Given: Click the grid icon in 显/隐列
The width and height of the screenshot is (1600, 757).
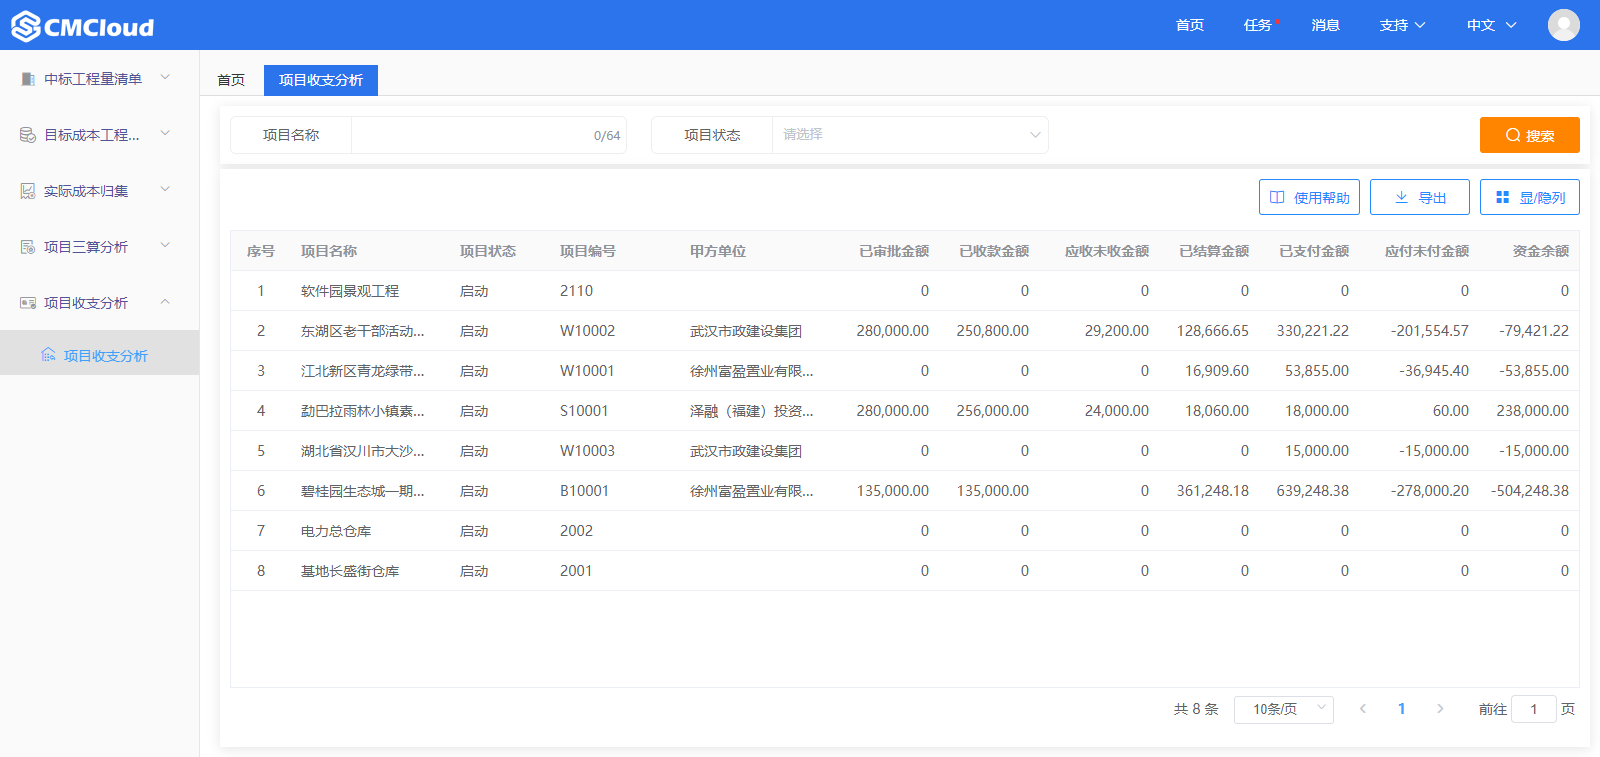Looking at the screenshot, I should [x=1502, y=197].
